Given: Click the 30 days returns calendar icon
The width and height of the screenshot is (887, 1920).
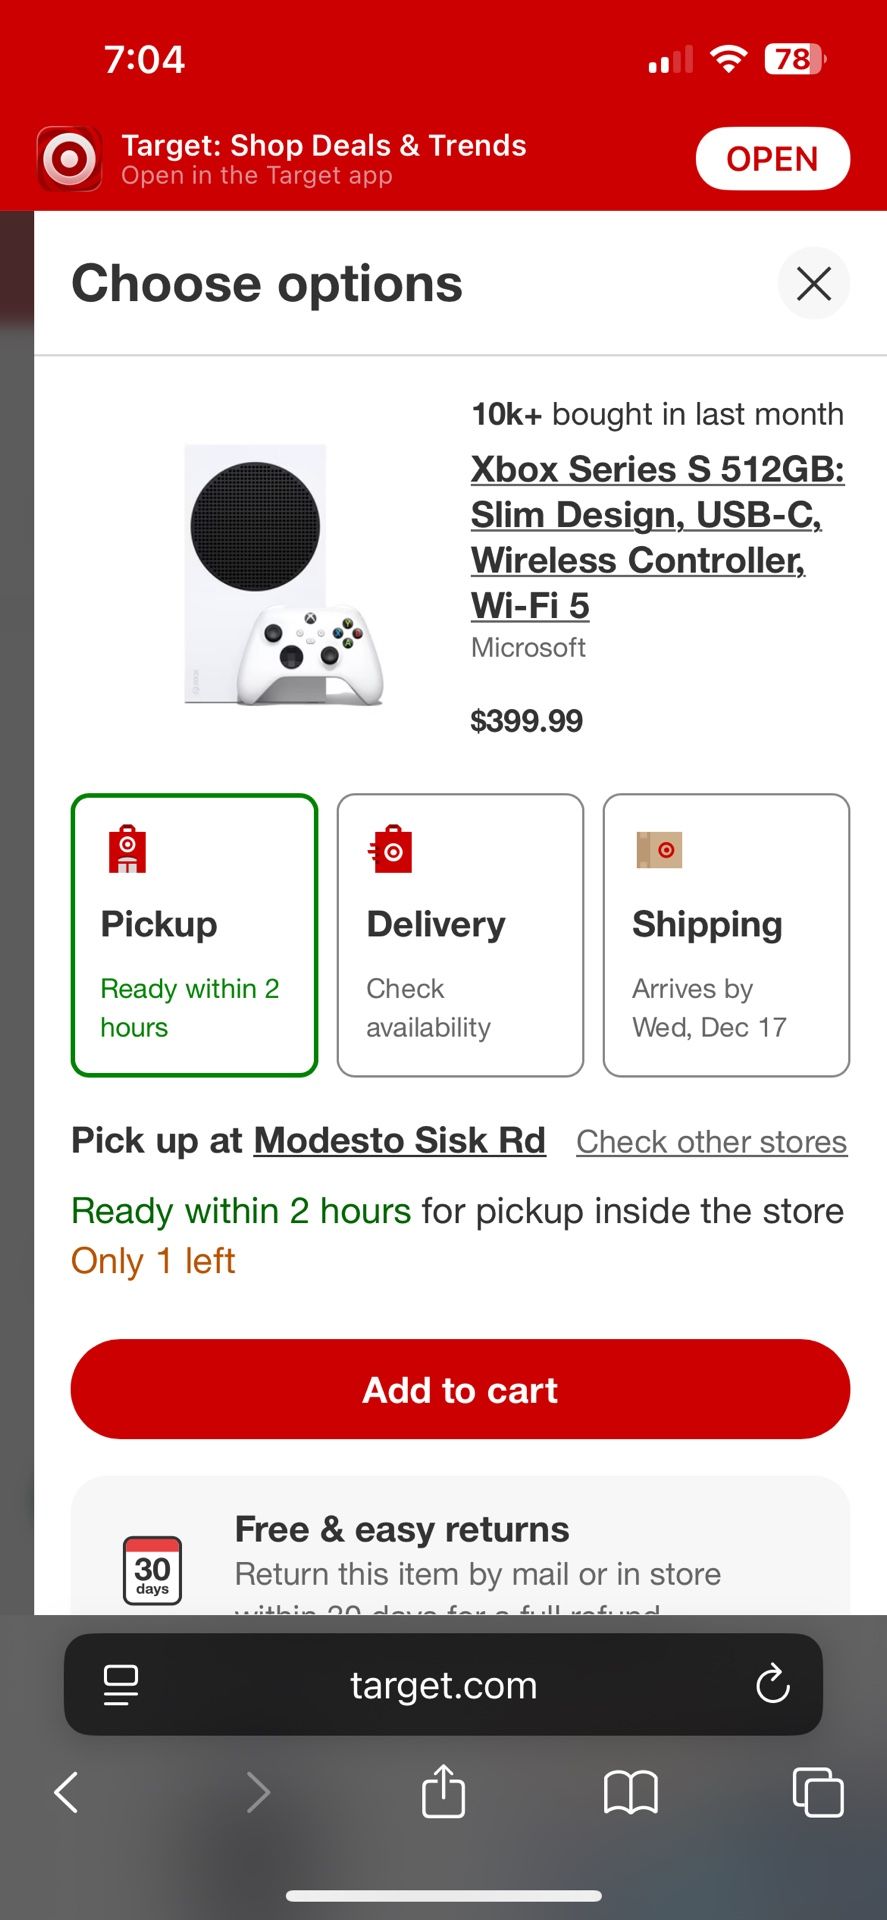Looking at the screenshot, I should coord(151,1570).
